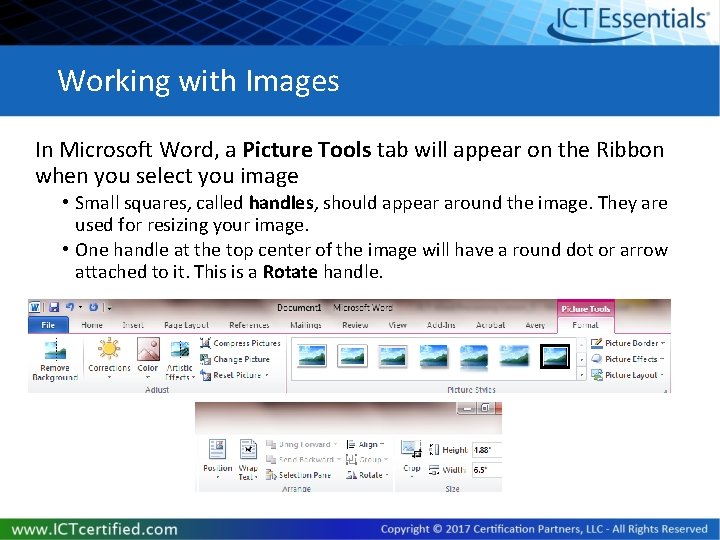Apply the second picture style thumbnail
The width and height of the screenshot is (720, 540).
click(352, 356)
